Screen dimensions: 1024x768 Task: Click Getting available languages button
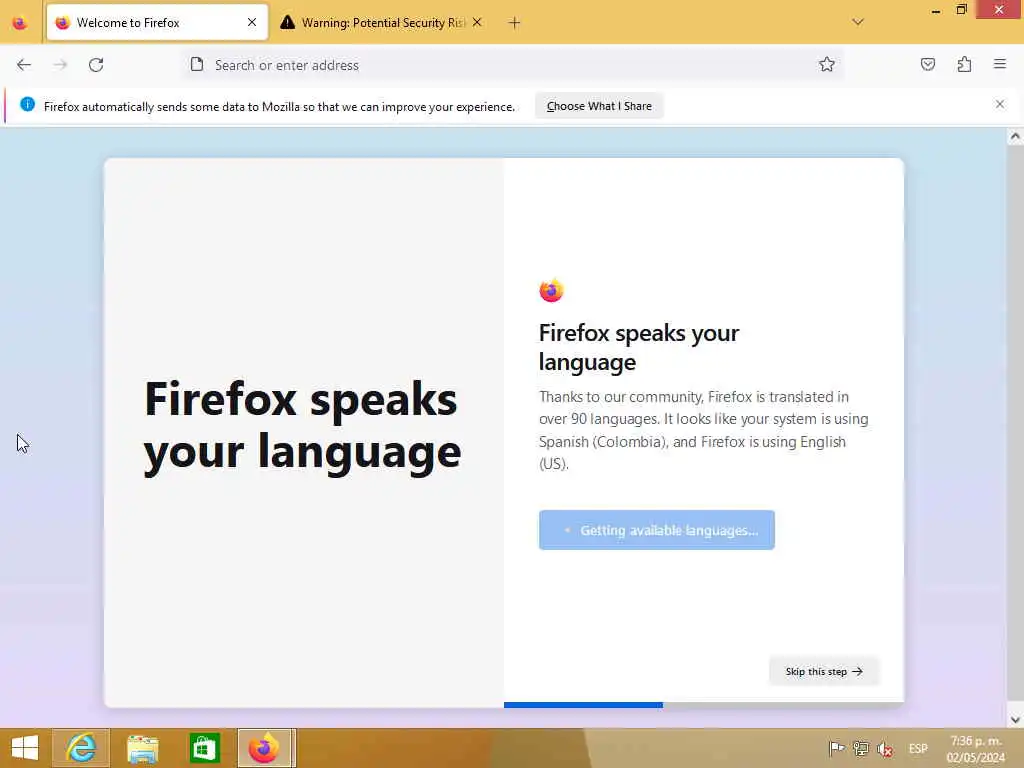(656, 530)
